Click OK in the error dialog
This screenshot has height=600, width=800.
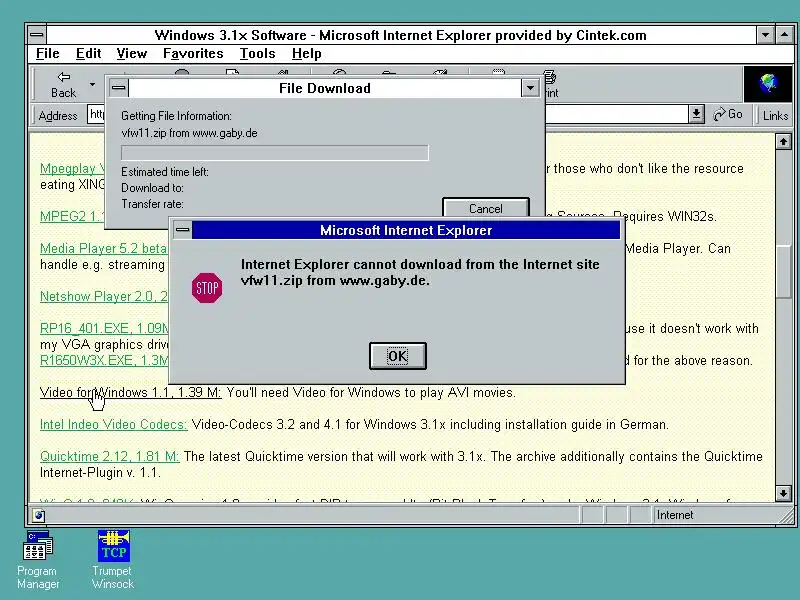click(397, 356)
